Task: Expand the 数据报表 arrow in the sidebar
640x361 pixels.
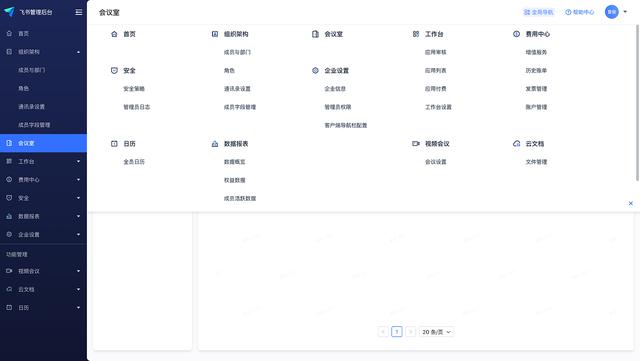Action: point(78,216)
